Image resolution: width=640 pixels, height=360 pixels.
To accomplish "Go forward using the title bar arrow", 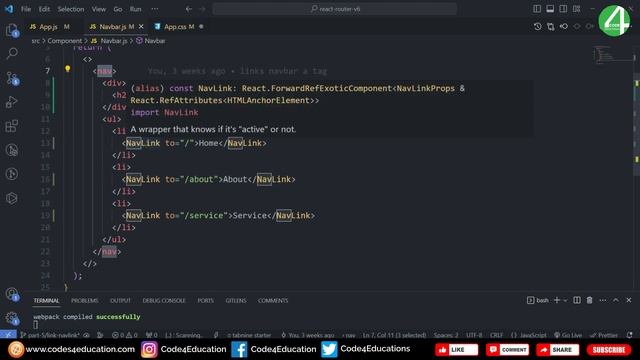I will coord(202,9).
